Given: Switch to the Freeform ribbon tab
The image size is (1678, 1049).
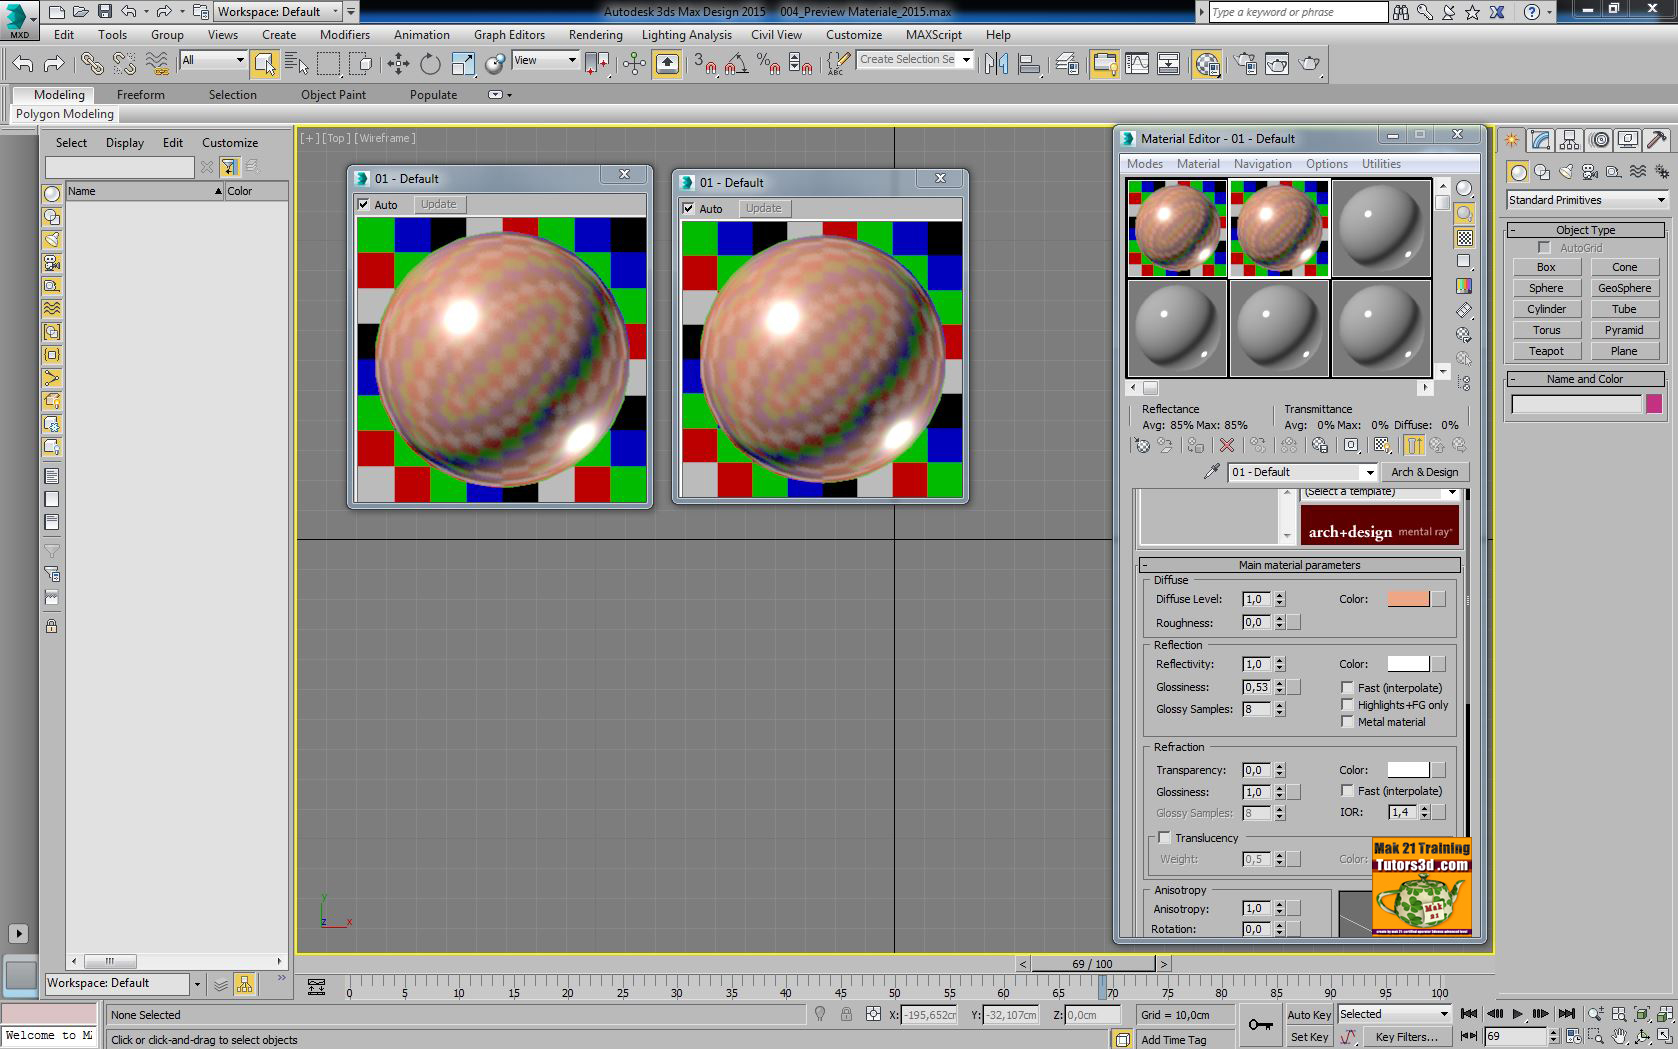Looking at the screenshot, I should [x=140, y=94].
